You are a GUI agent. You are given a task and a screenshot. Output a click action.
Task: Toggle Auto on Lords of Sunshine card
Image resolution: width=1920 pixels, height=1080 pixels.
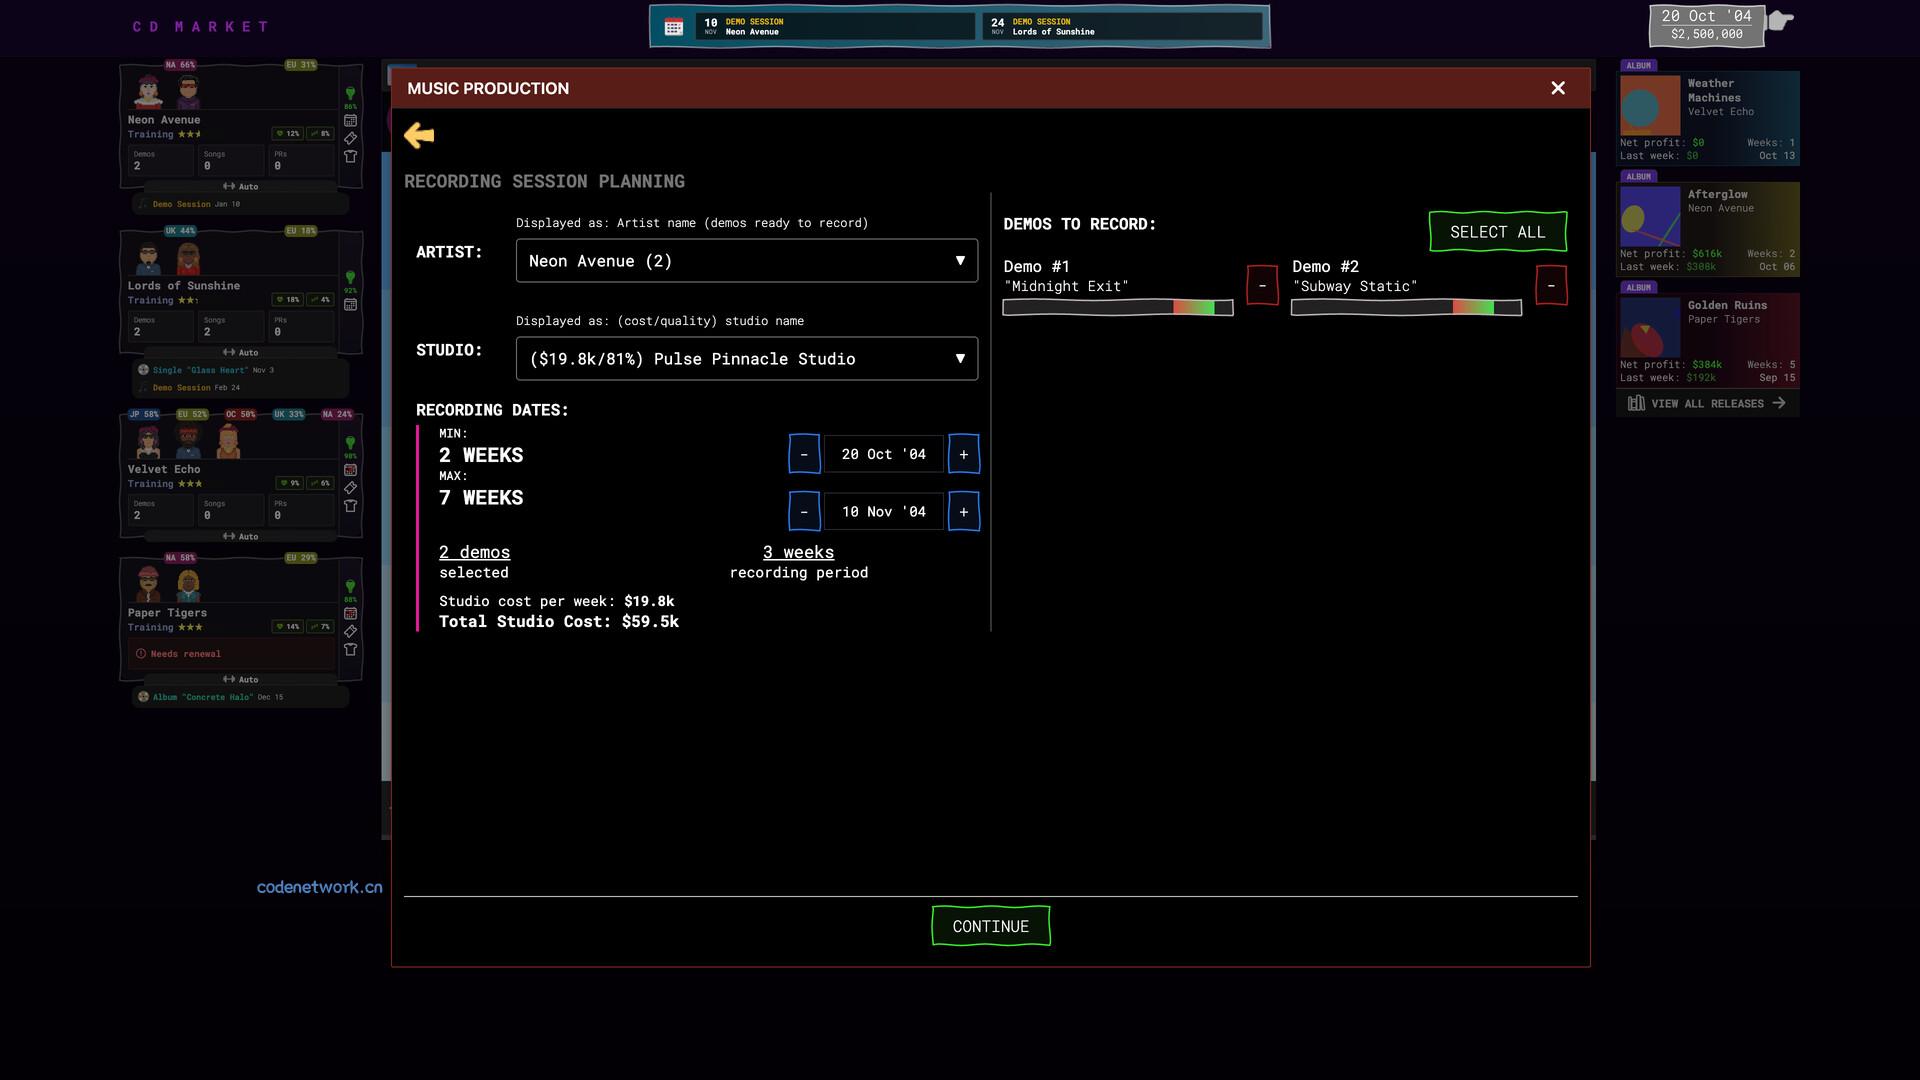(241, 353)
